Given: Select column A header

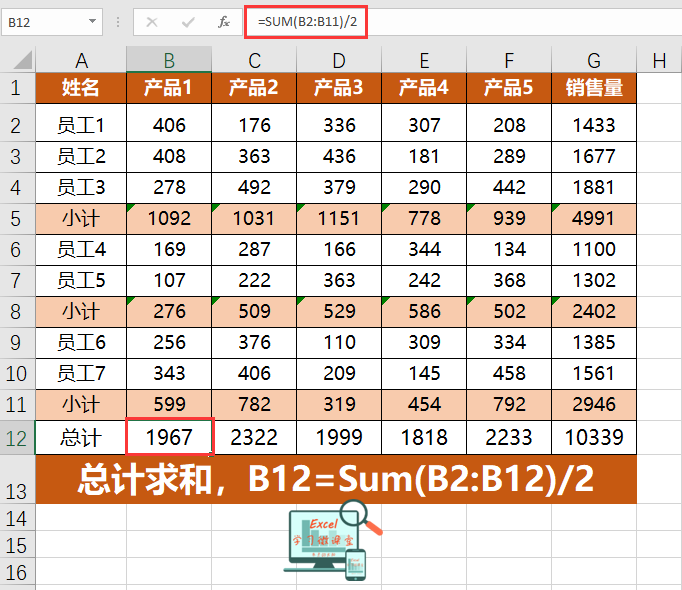Looking at the screenshot, I should (x=81, y=60).
